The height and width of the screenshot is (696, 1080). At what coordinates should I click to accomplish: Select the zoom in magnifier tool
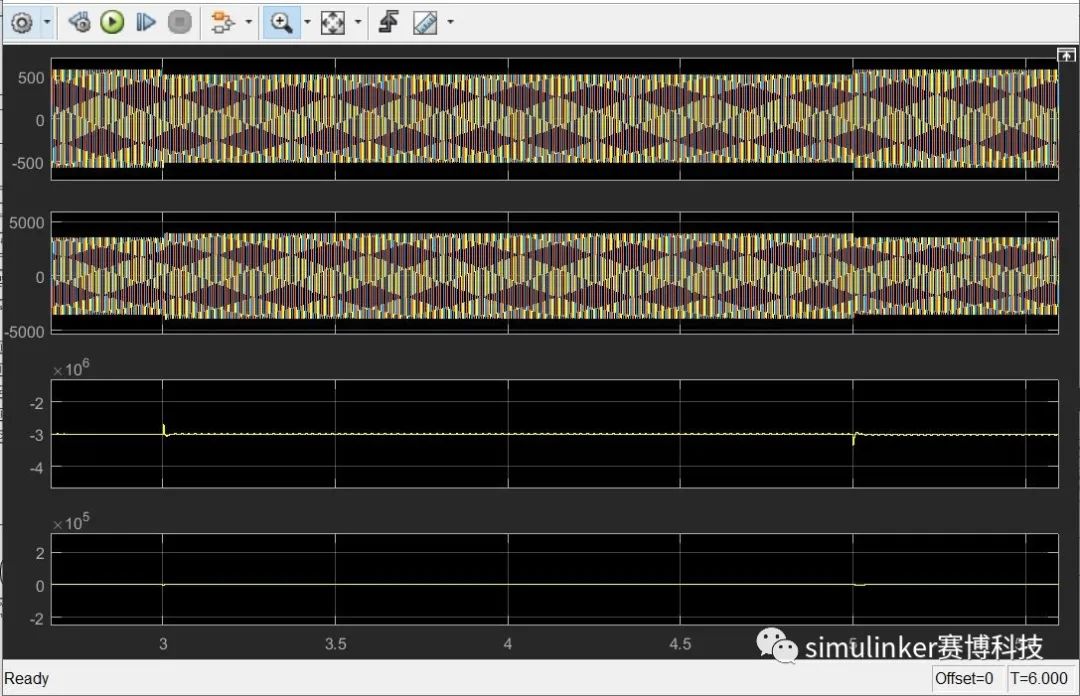(x=281, y=22)
